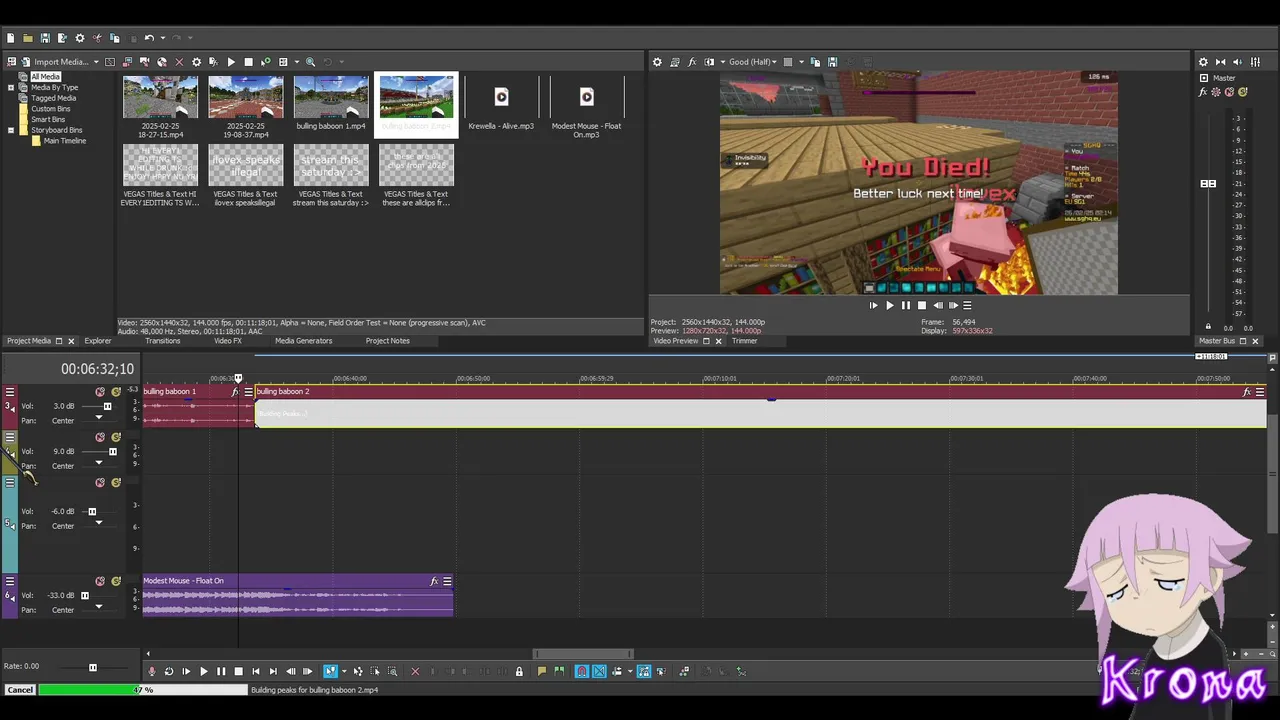1280x720 pixels.
Task: Toggle Loop Playback in the transport bar
Action: 169,671
